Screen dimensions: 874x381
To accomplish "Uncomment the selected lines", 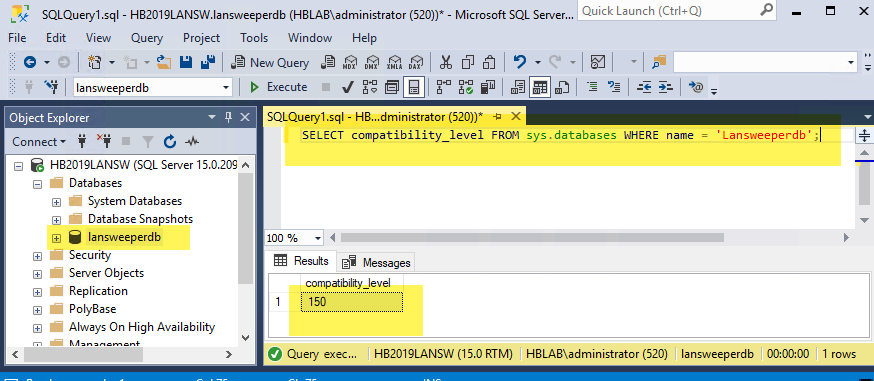I will click(614, 87).
